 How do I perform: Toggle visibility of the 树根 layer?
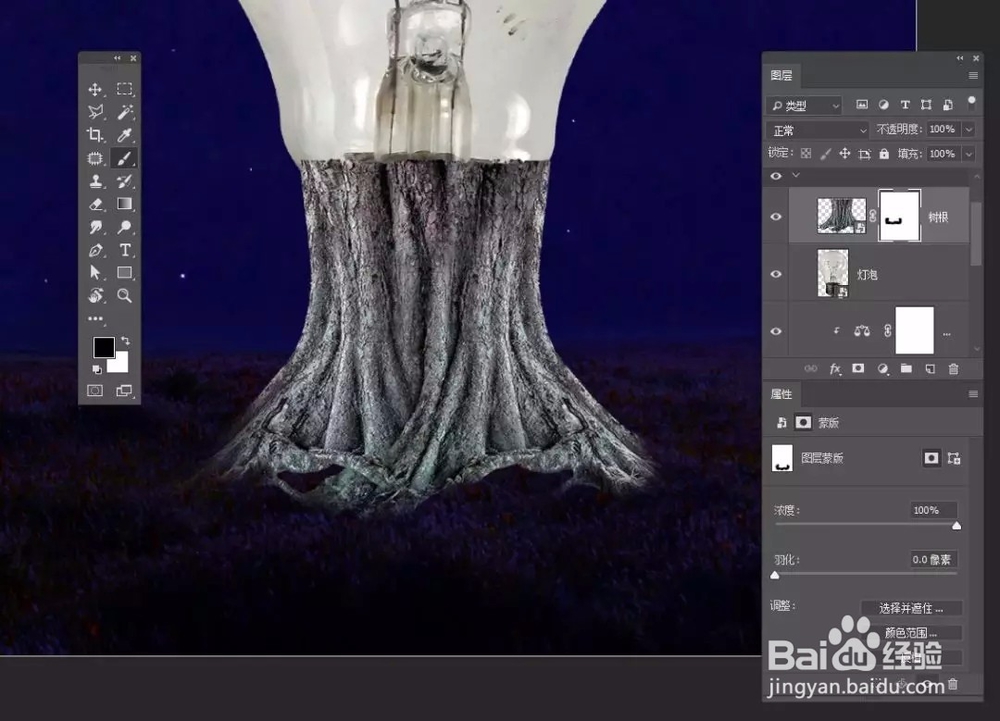click(x=777, y=216)
